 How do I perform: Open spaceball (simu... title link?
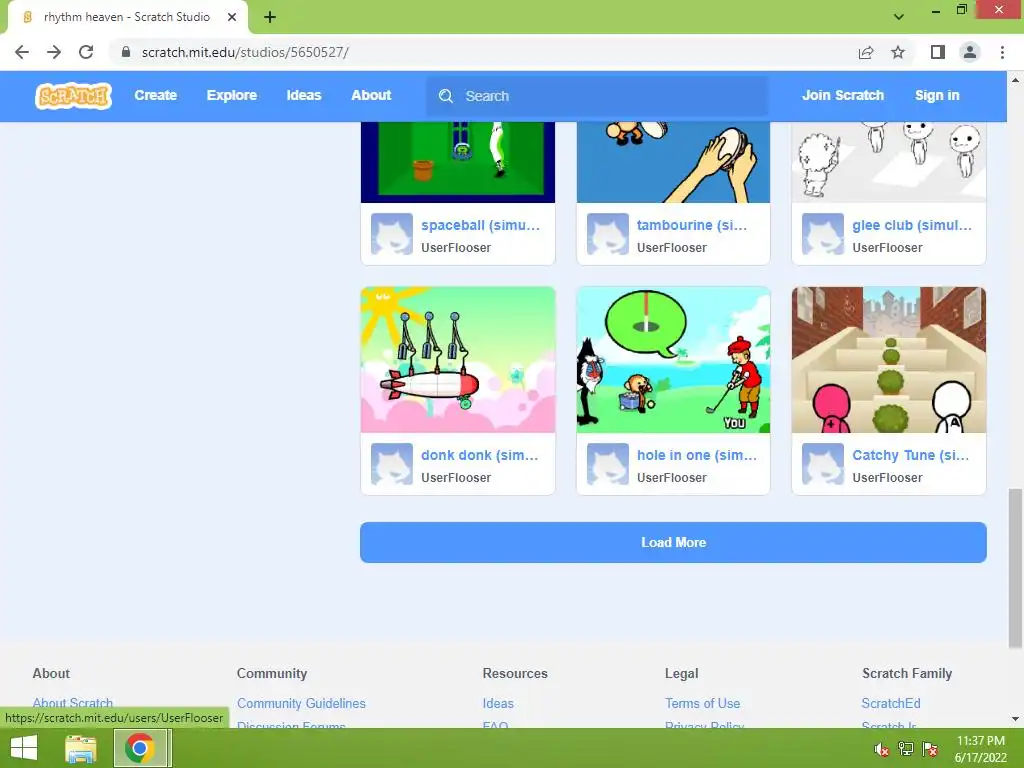tap(481, 225)
